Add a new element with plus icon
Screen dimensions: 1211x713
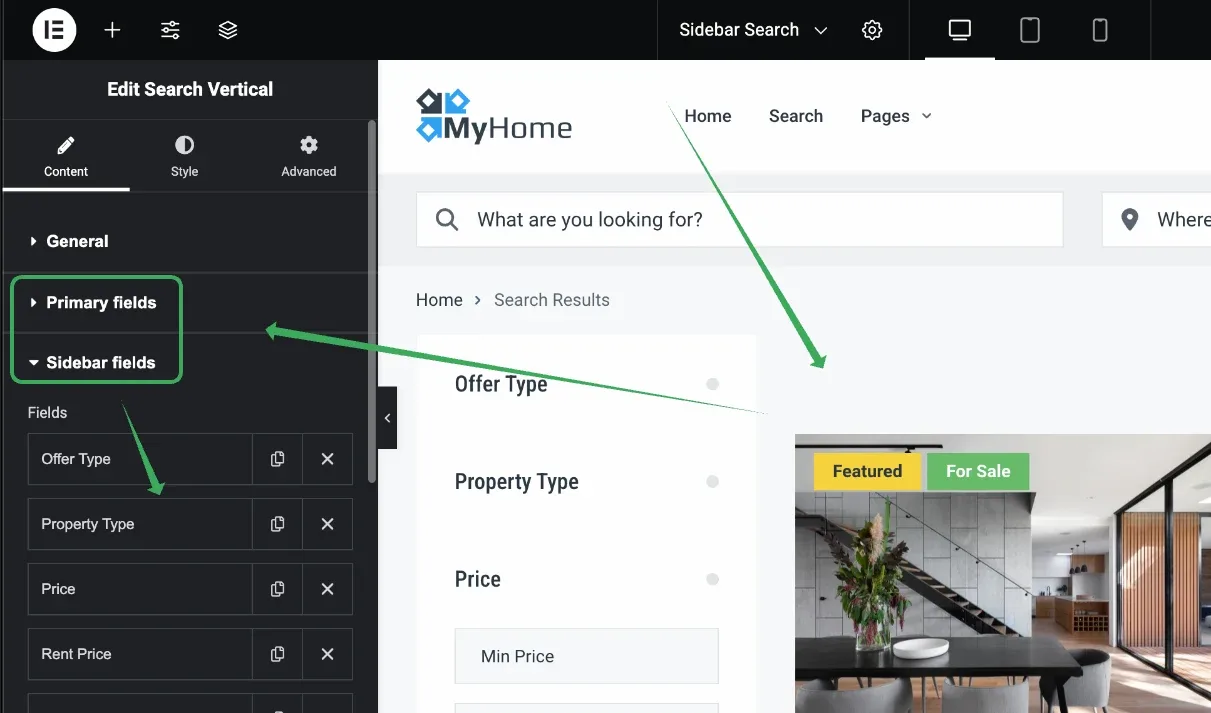point(112,30)
